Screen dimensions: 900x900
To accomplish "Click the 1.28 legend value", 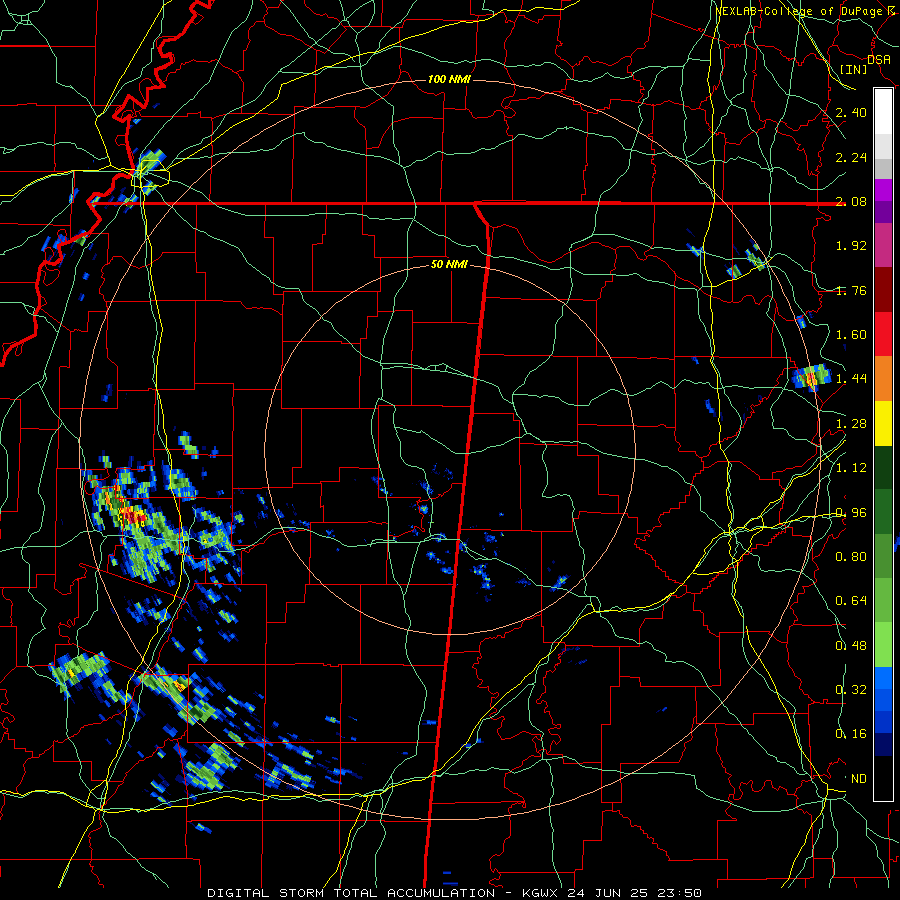I will (x=851, y=424).
